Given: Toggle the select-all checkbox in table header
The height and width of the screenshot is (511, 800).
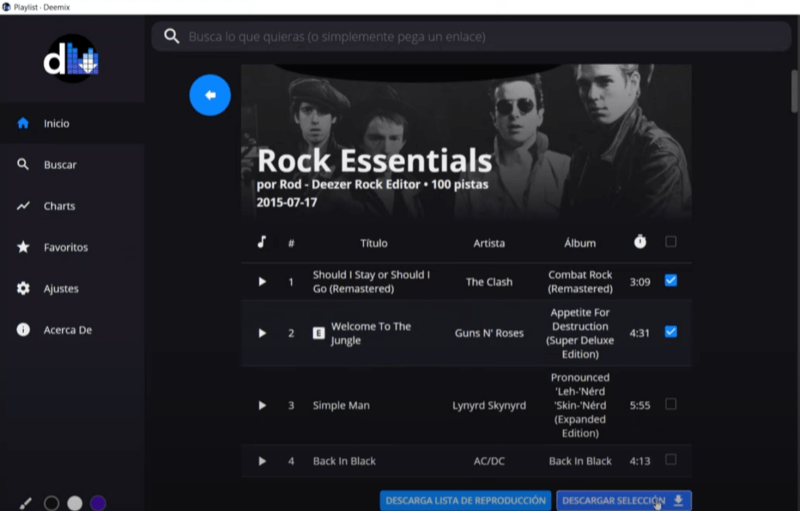Looking at the screenshot, I should point(671,242).
